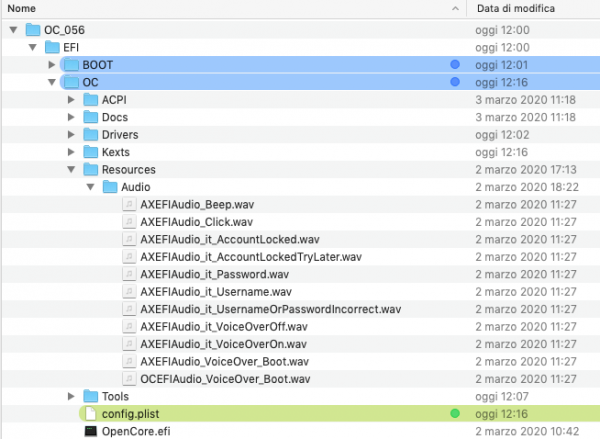Click the OpenCore.efi executable icon
Screen dimensions: 600x439
pos(89,431)
